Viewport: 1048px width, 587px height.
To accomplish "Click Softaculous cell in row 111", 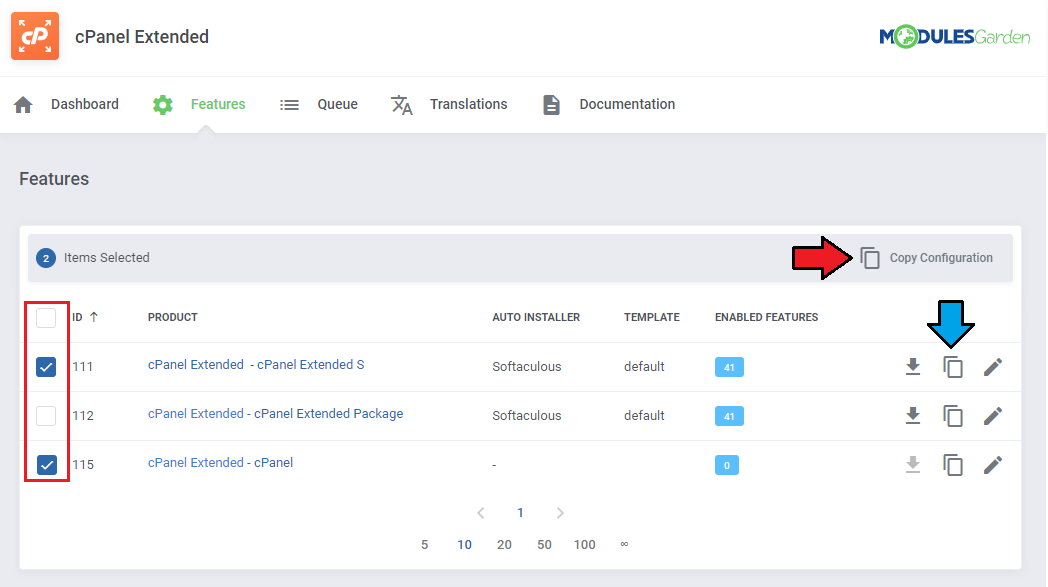I will click(x=527, y=367).
